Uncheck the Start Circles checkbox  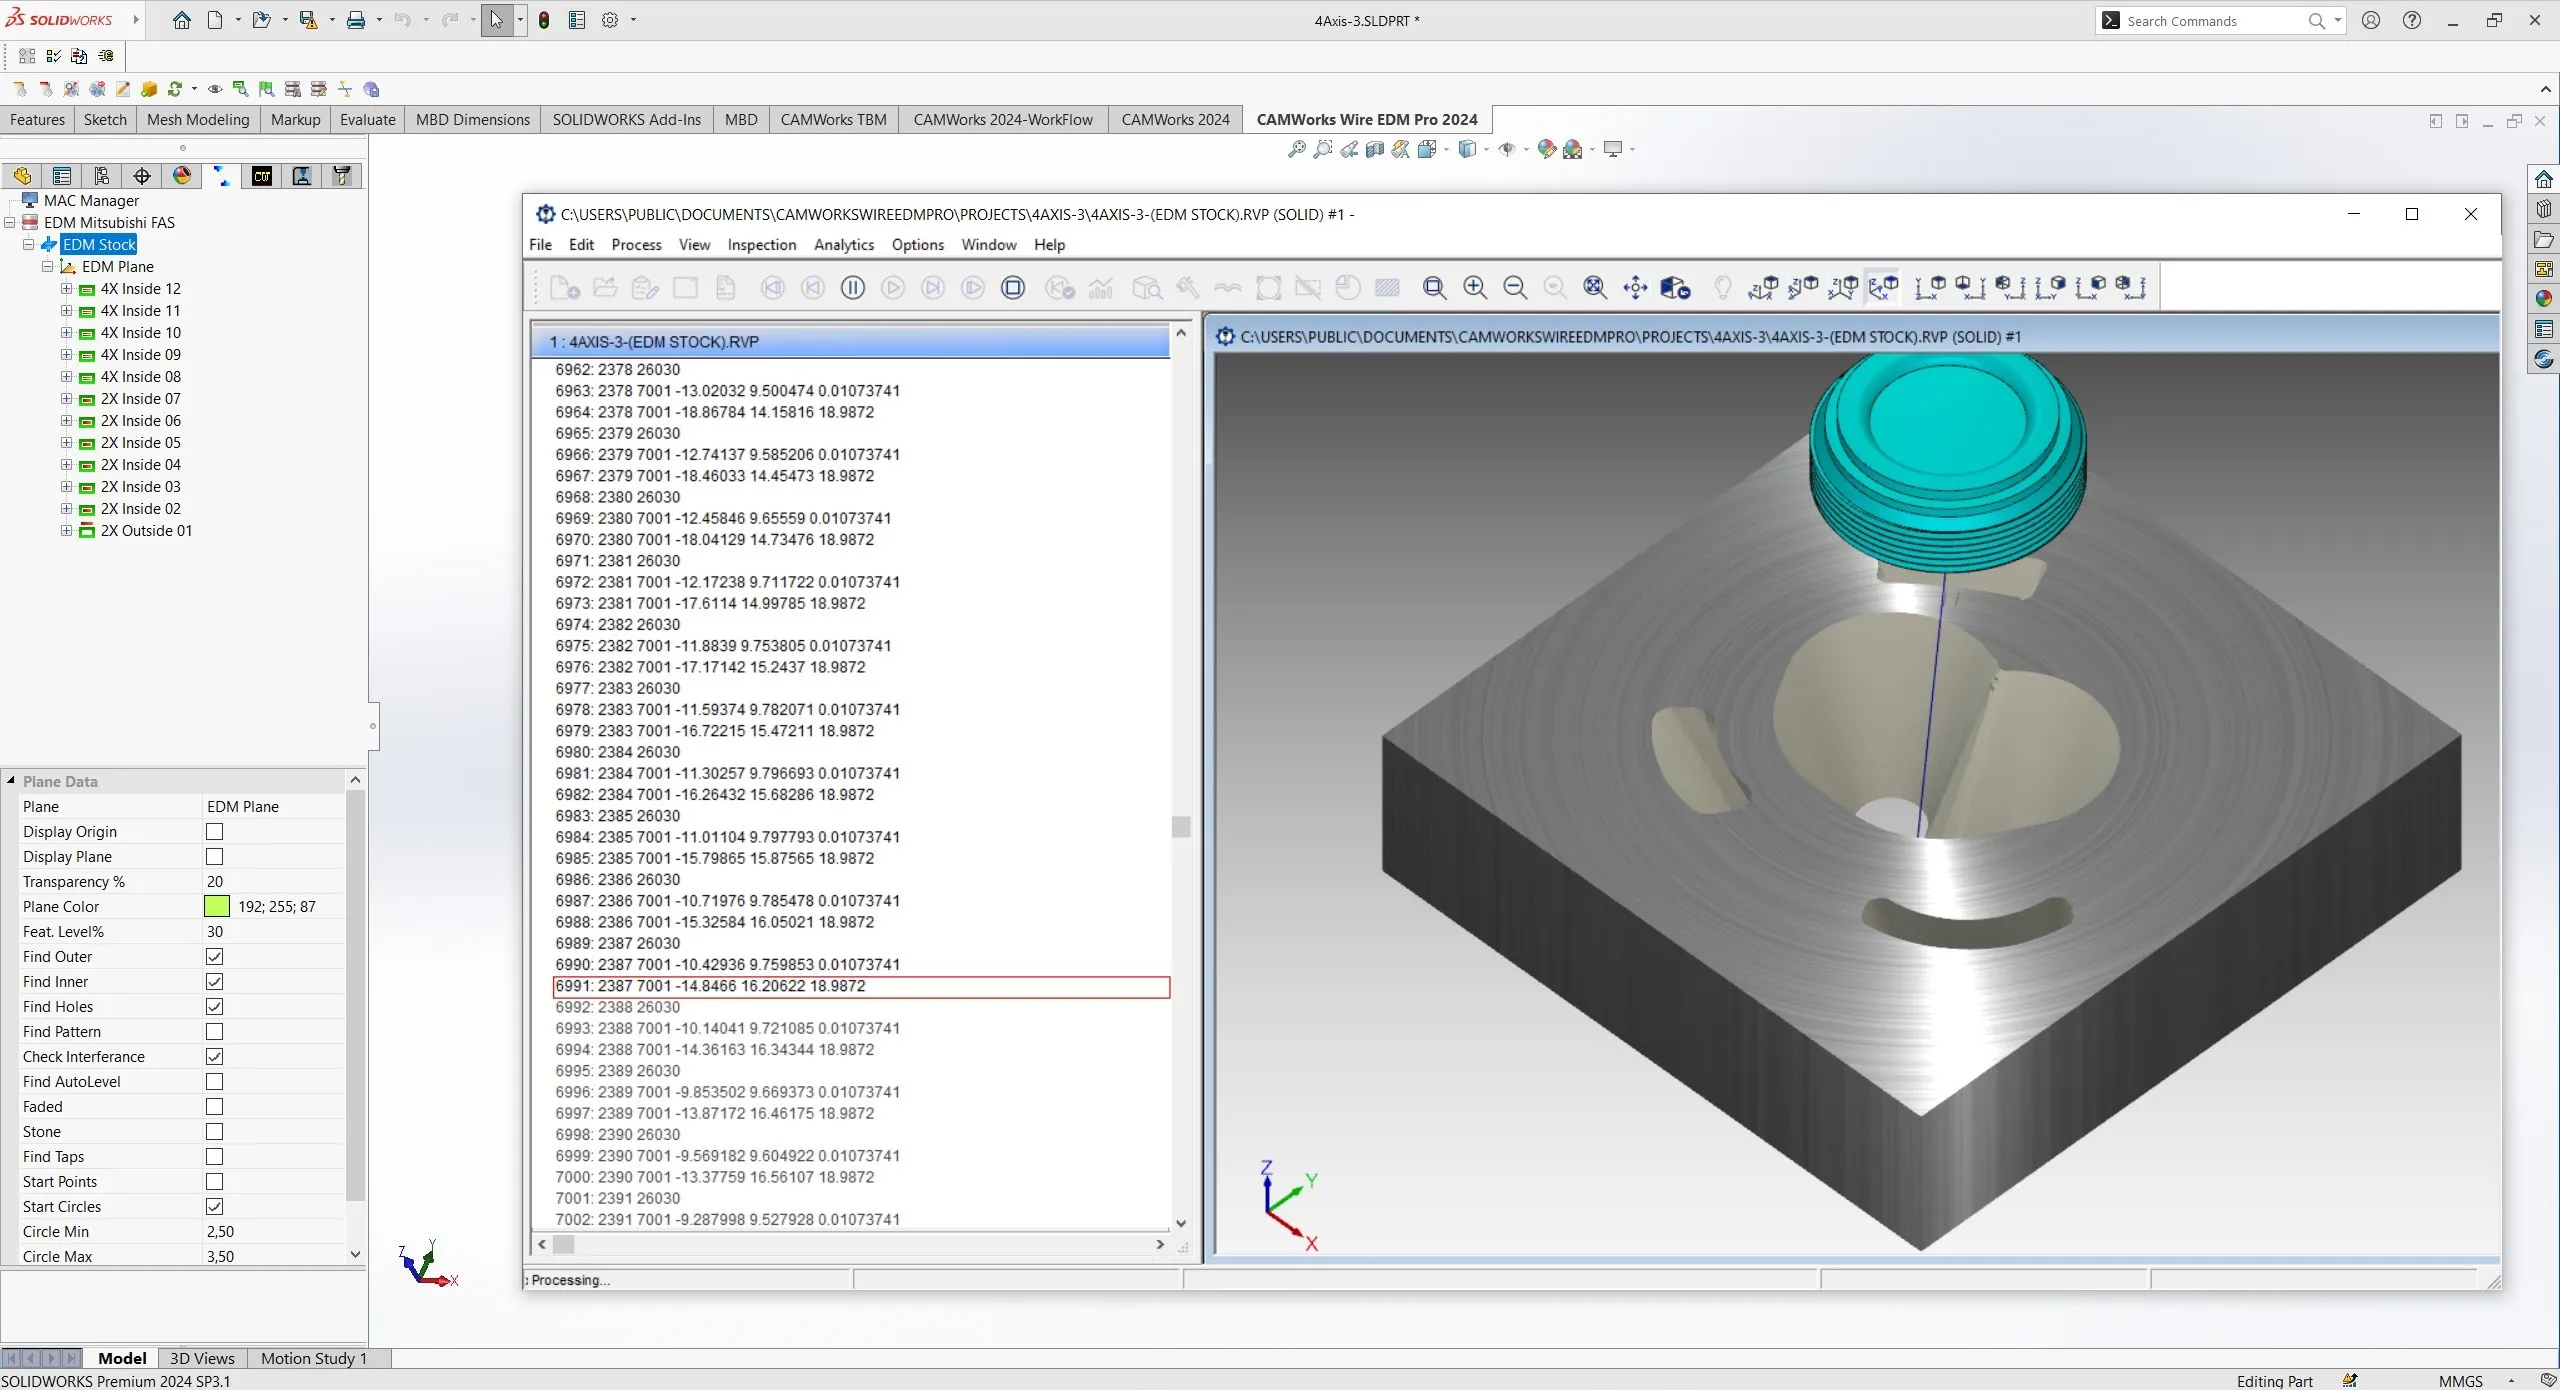[x=214, y=1207]
